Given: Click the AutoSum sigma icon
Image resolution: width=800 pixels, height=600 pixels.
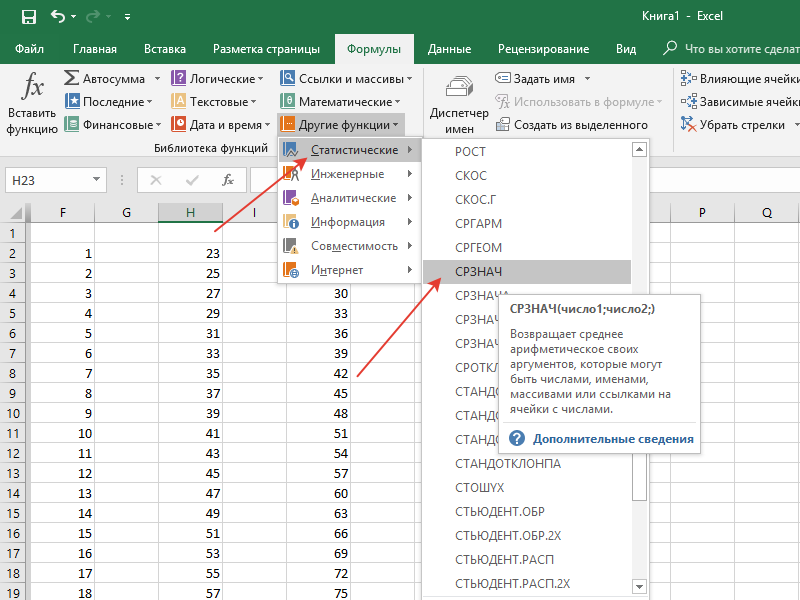Looking at the screenshot, I should pyautogui.click(x=71, y=78).
